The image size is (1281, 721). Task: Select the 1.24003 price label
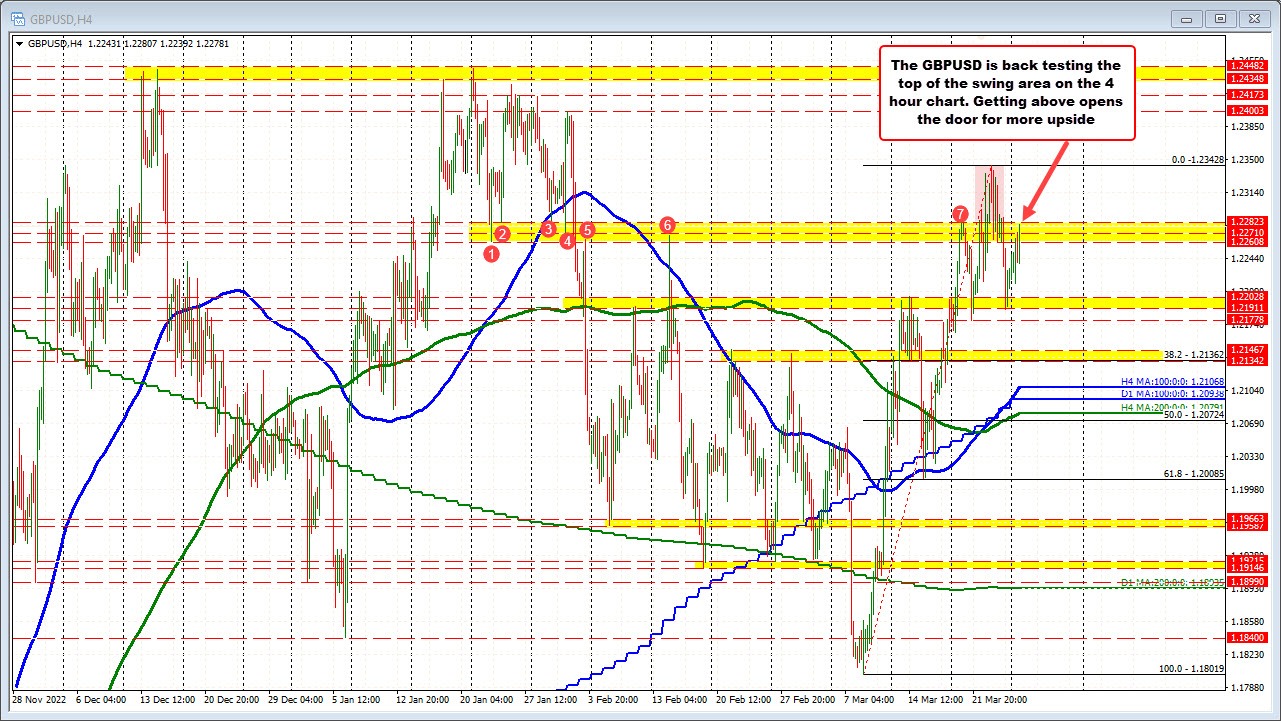pos(1247,110)
